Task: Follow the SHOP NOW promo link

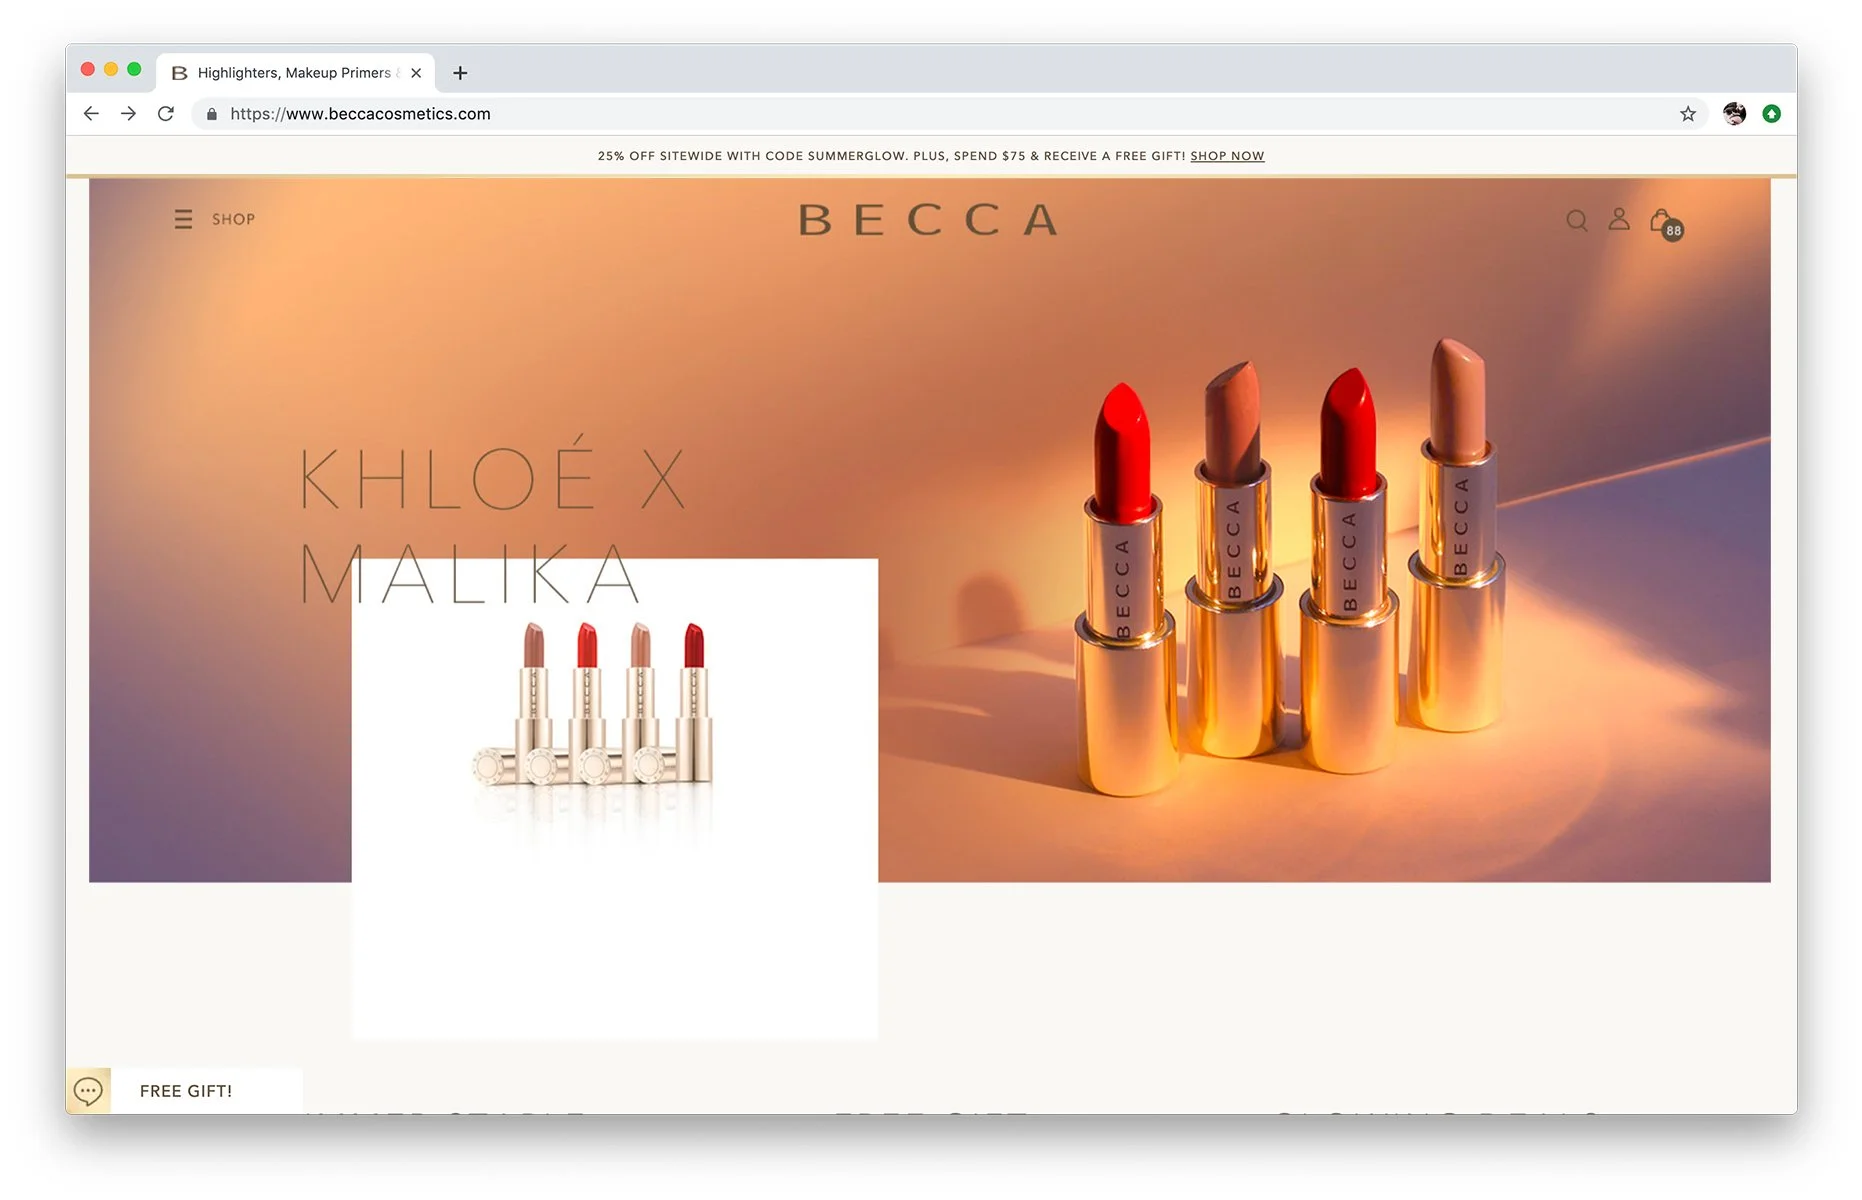Action: 1227,156
